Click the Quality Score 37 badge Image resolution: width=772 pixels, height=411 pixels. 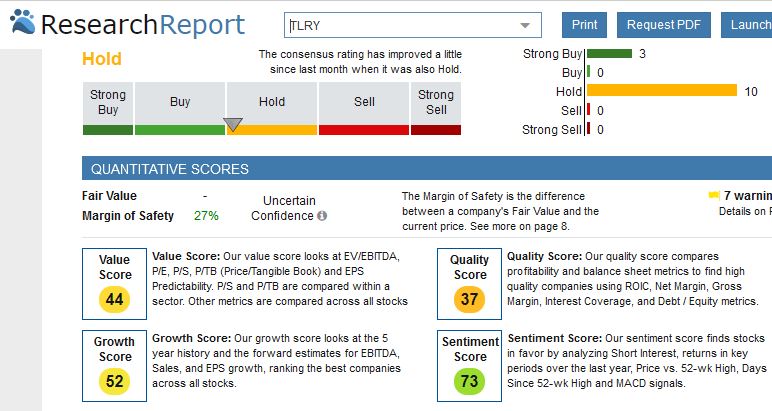469,298
